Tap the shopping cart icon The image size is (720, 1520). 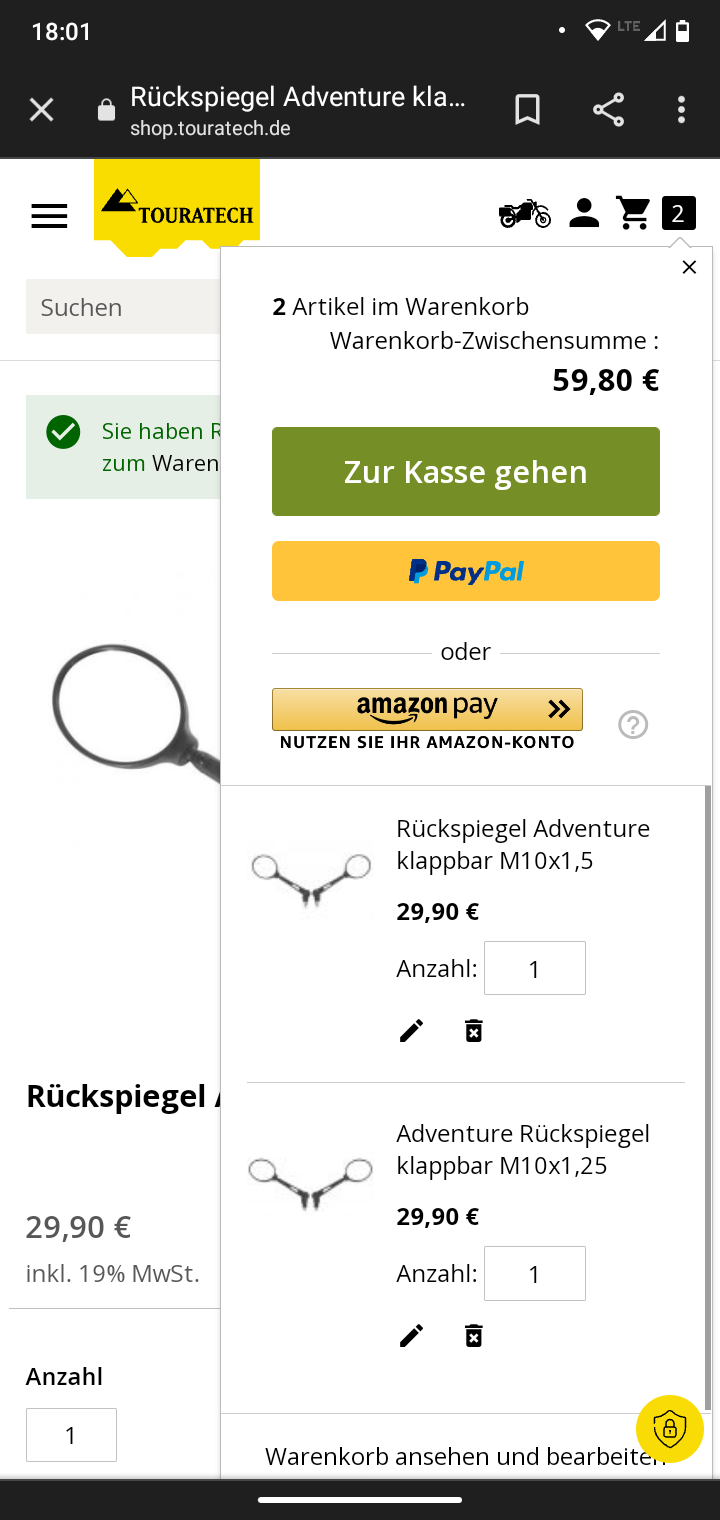(x=633, y=213)
